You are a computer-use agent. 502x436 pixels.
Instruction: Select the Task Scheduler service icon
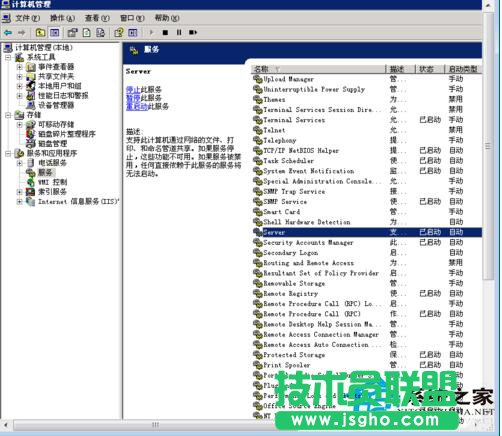(x=257, y=161)
